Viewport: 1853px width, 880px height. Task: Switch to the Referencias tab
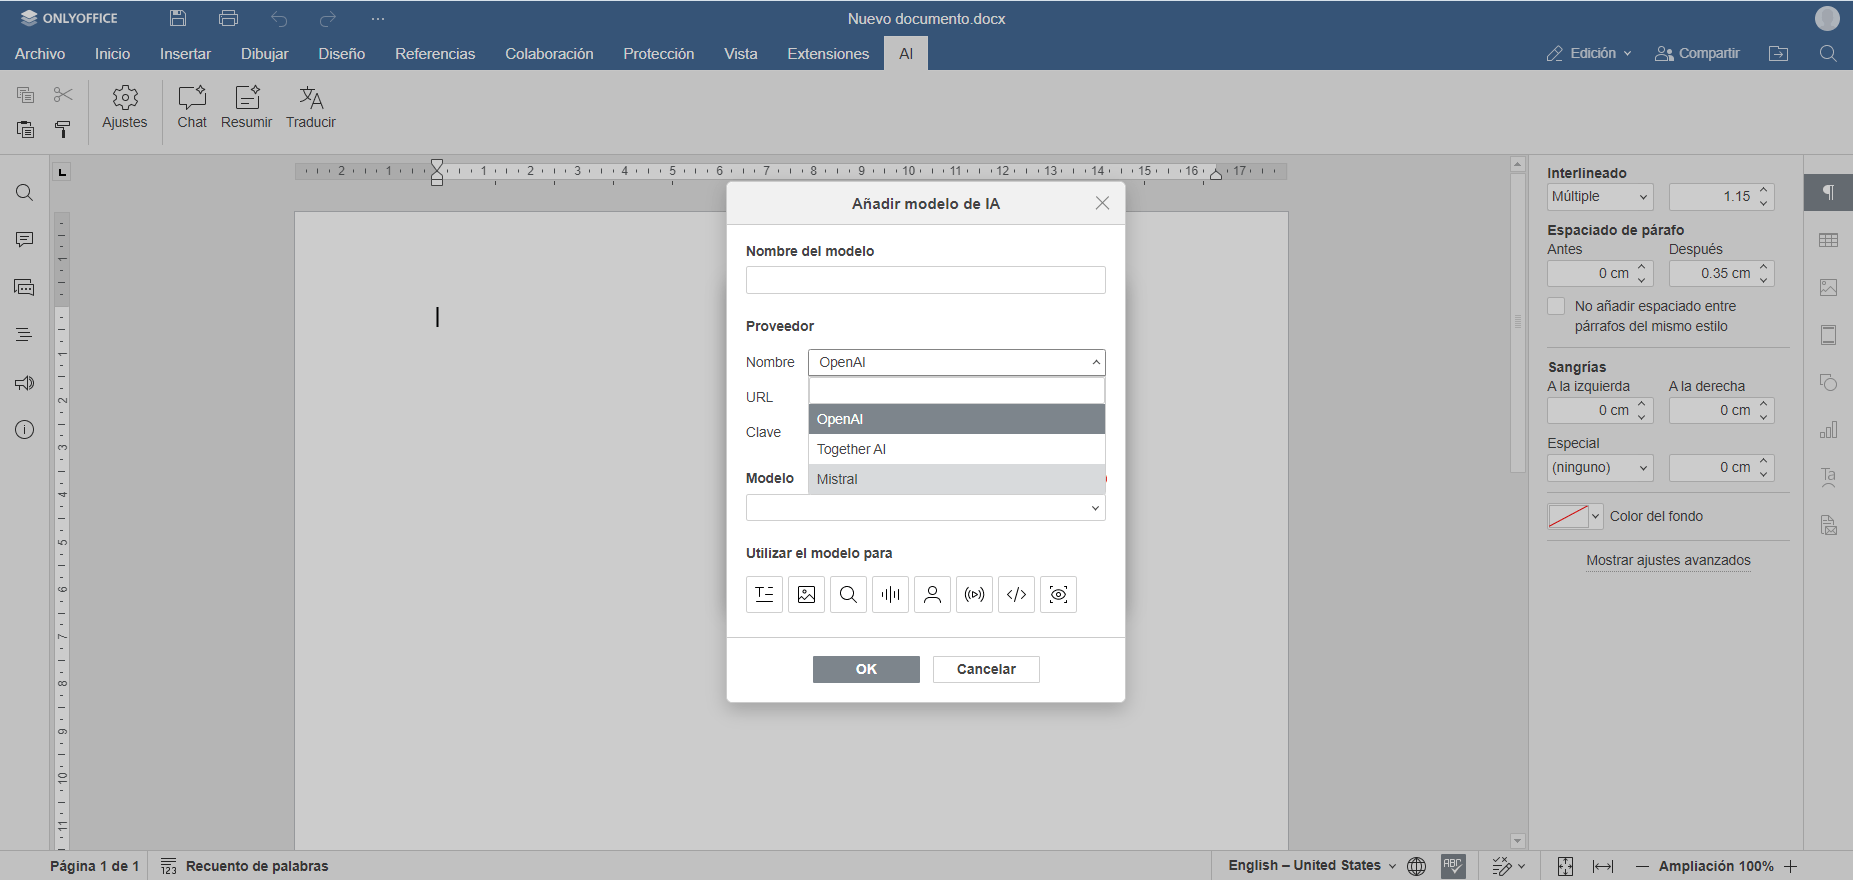click(435, 53)
